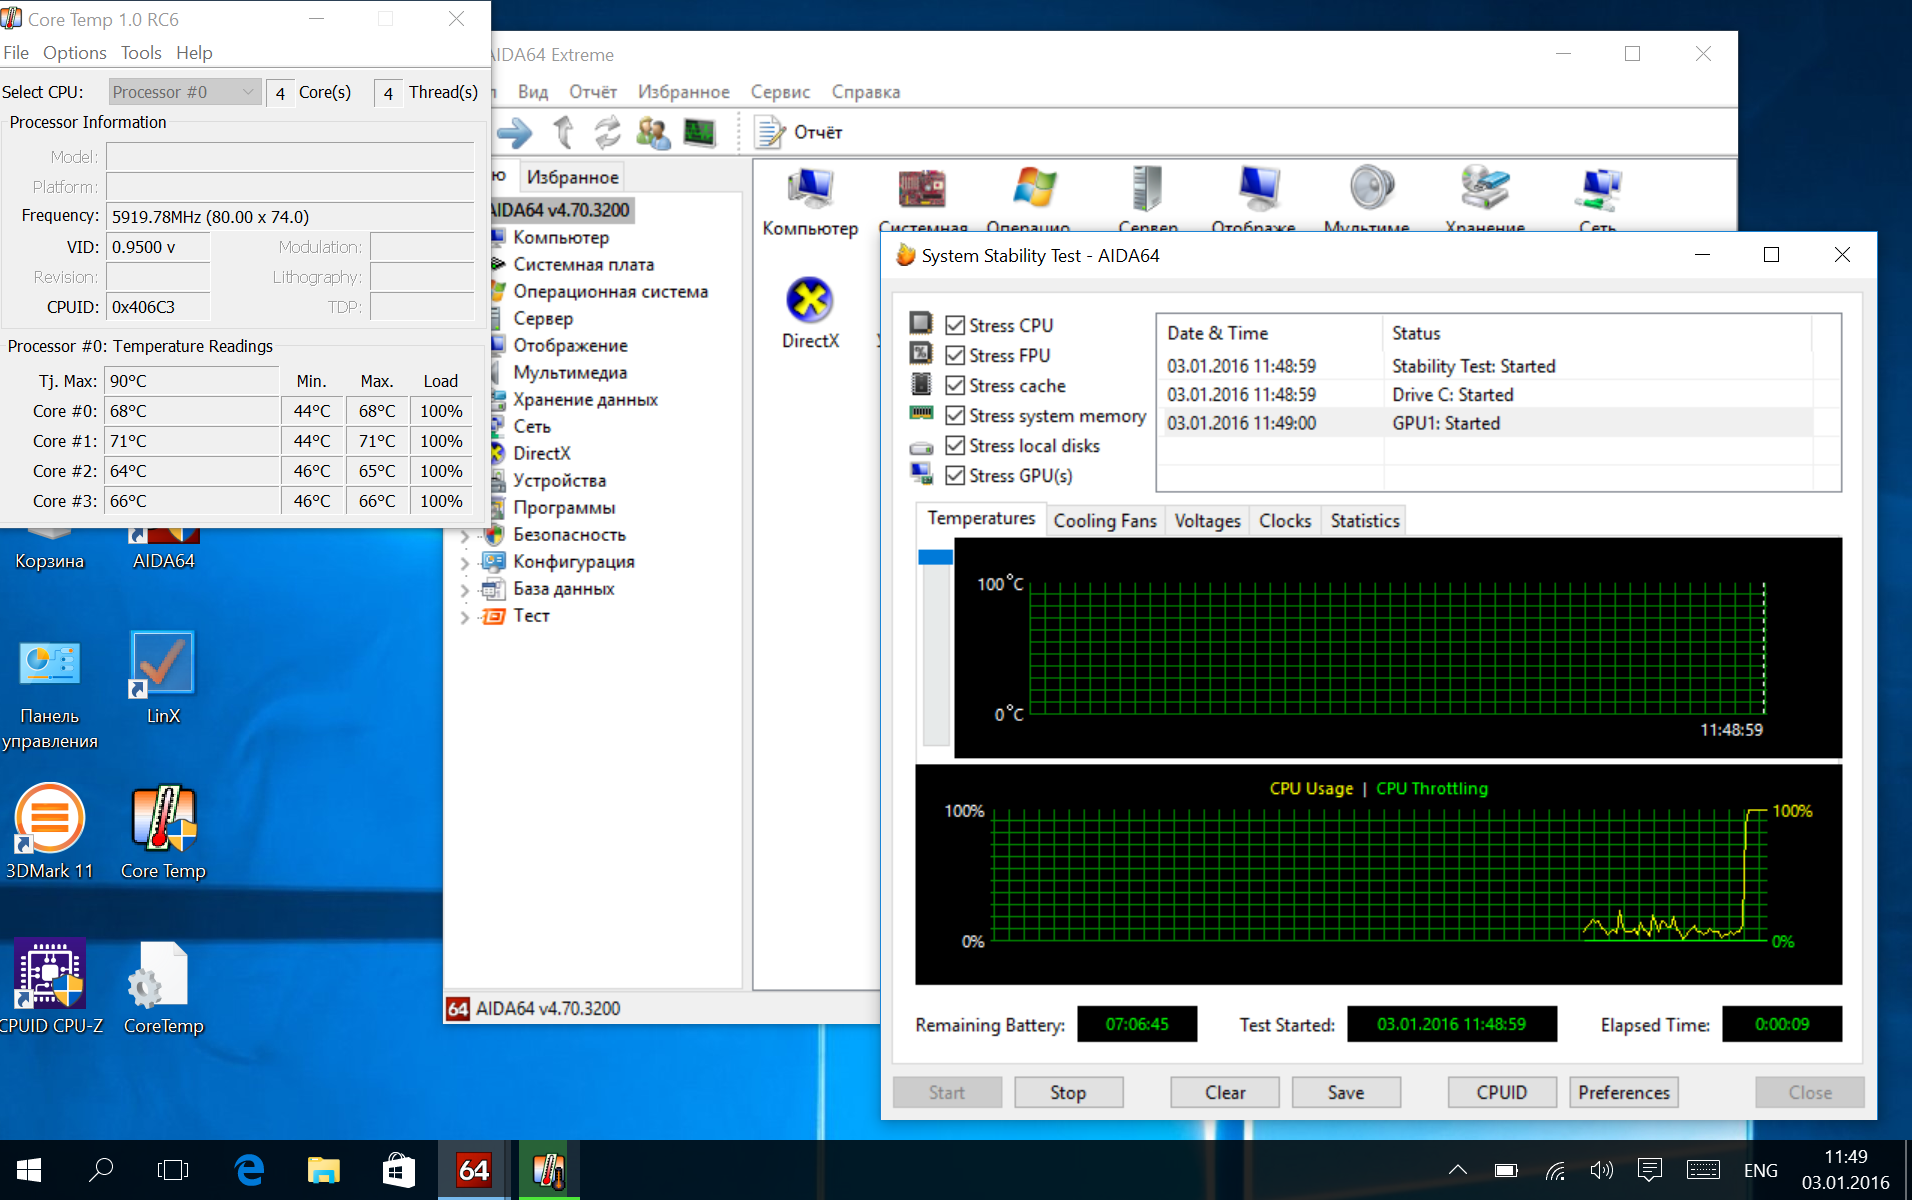Screen dimensions: 1912x1200
Task: Select the Хранение данных tree item
Action: pyautogui.click(x=585, y=400)
